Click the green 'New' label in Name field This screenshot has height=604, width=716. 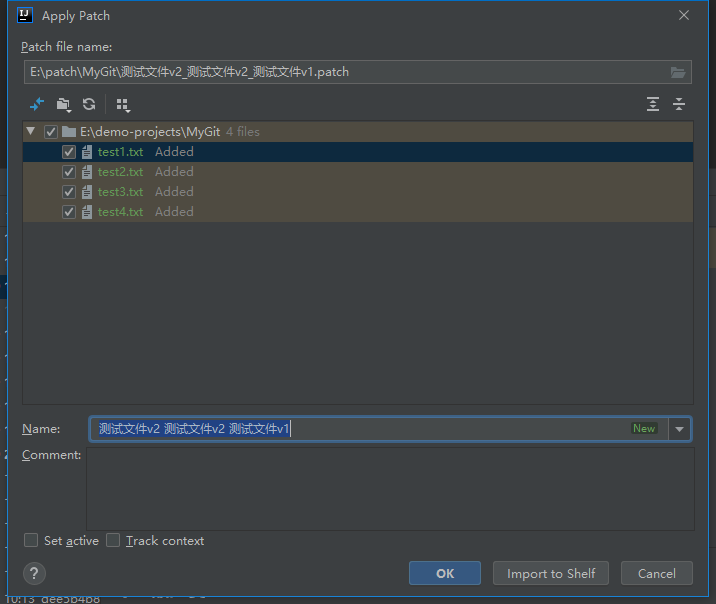(x=644, y=428)
